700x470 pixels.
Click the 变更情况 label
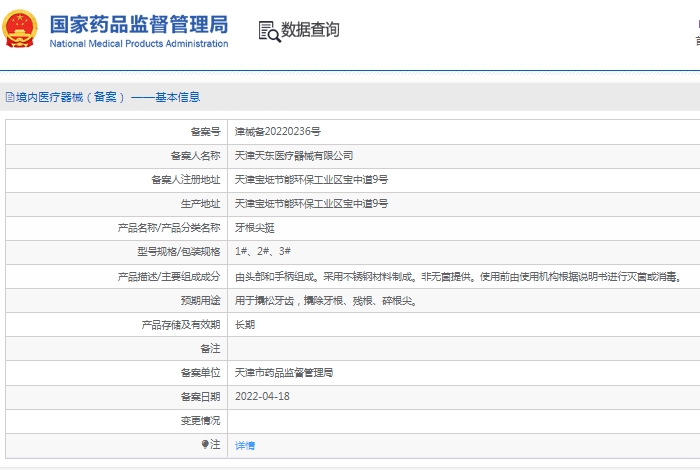pyautogui.click(x=200, y=421)
